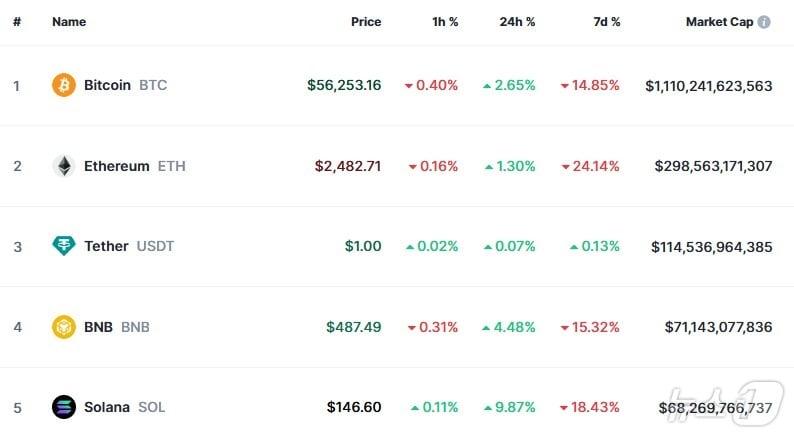Sort the table by Name column

pyautogui.click(x=69, y=21)
